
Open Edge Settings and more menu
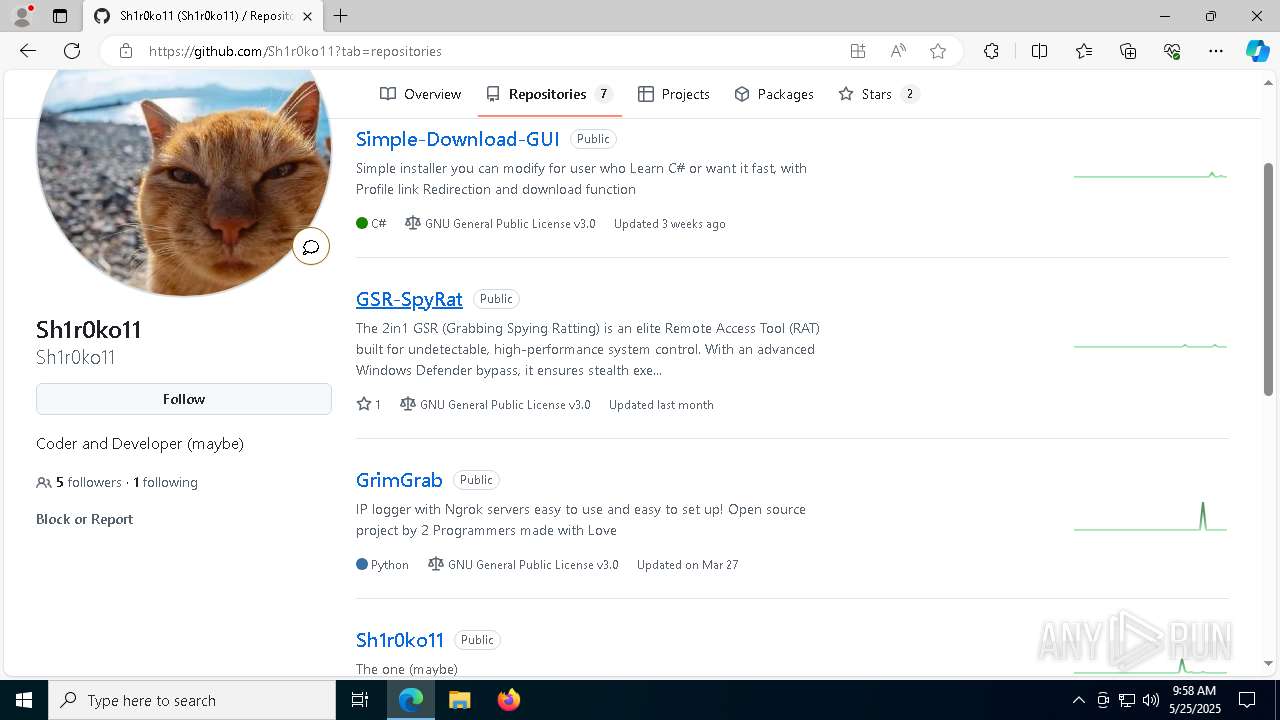click(x=1216, y=51)
